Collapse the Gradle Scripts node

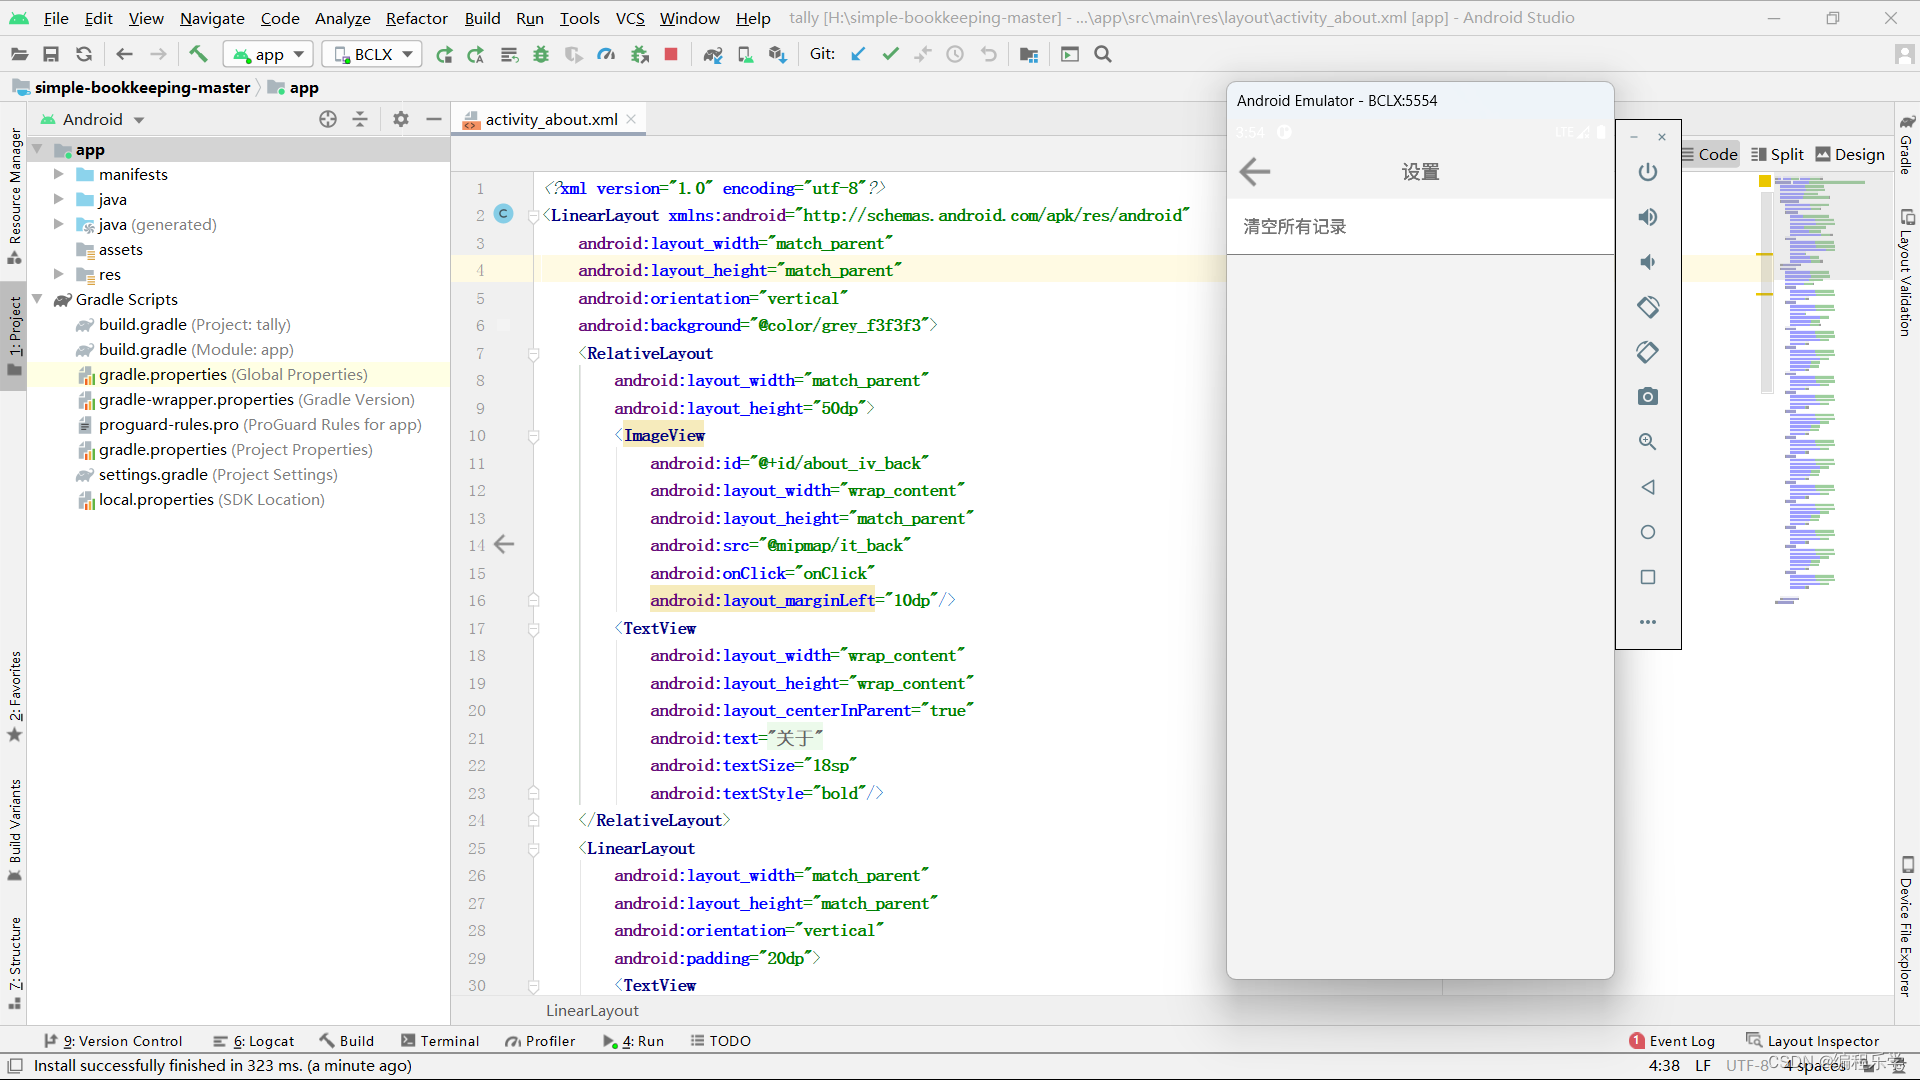coord(37,300)
